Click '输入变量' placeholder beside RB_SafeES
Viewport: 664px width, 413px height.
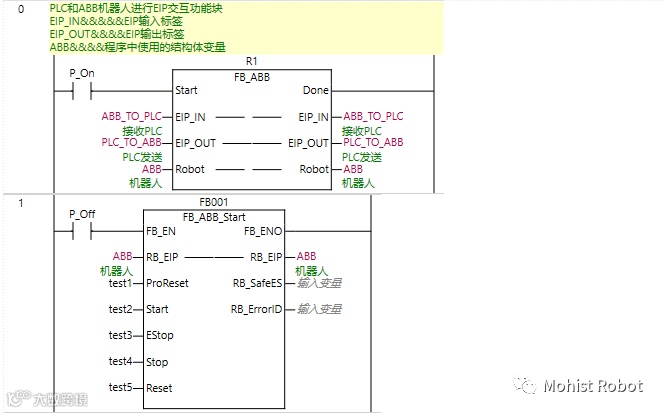click(x=319, y=283)
